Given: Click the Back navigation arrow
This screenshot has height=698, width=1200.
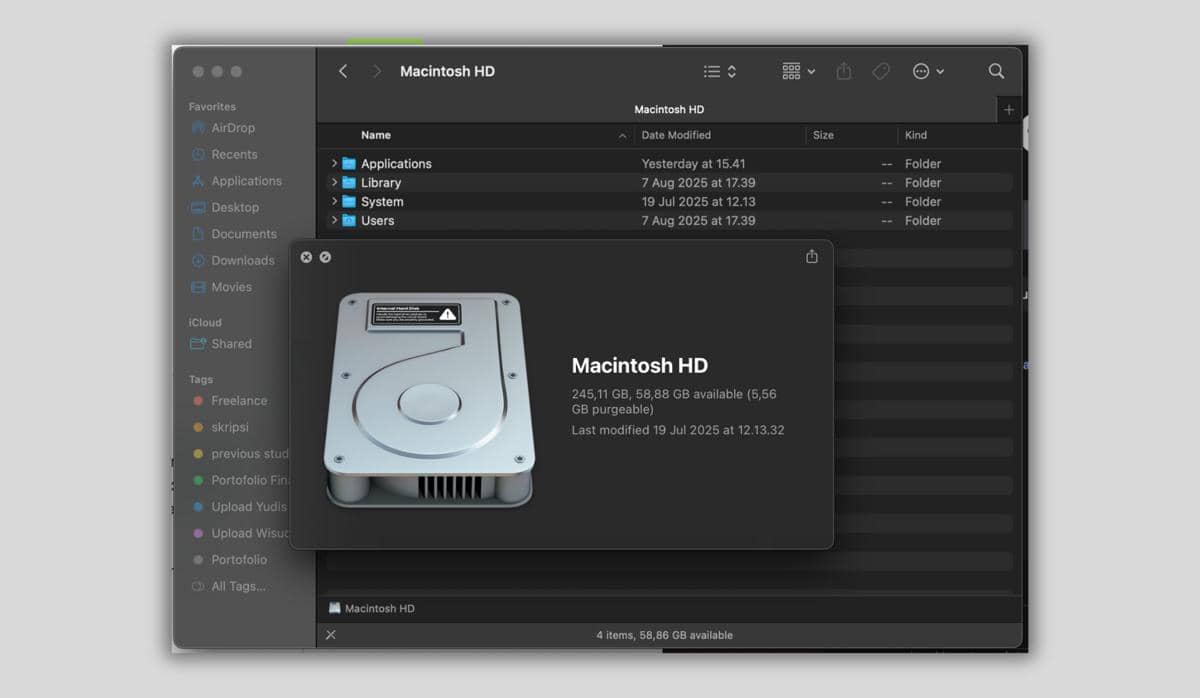Looking at the screenshot, I should [343, 71].
